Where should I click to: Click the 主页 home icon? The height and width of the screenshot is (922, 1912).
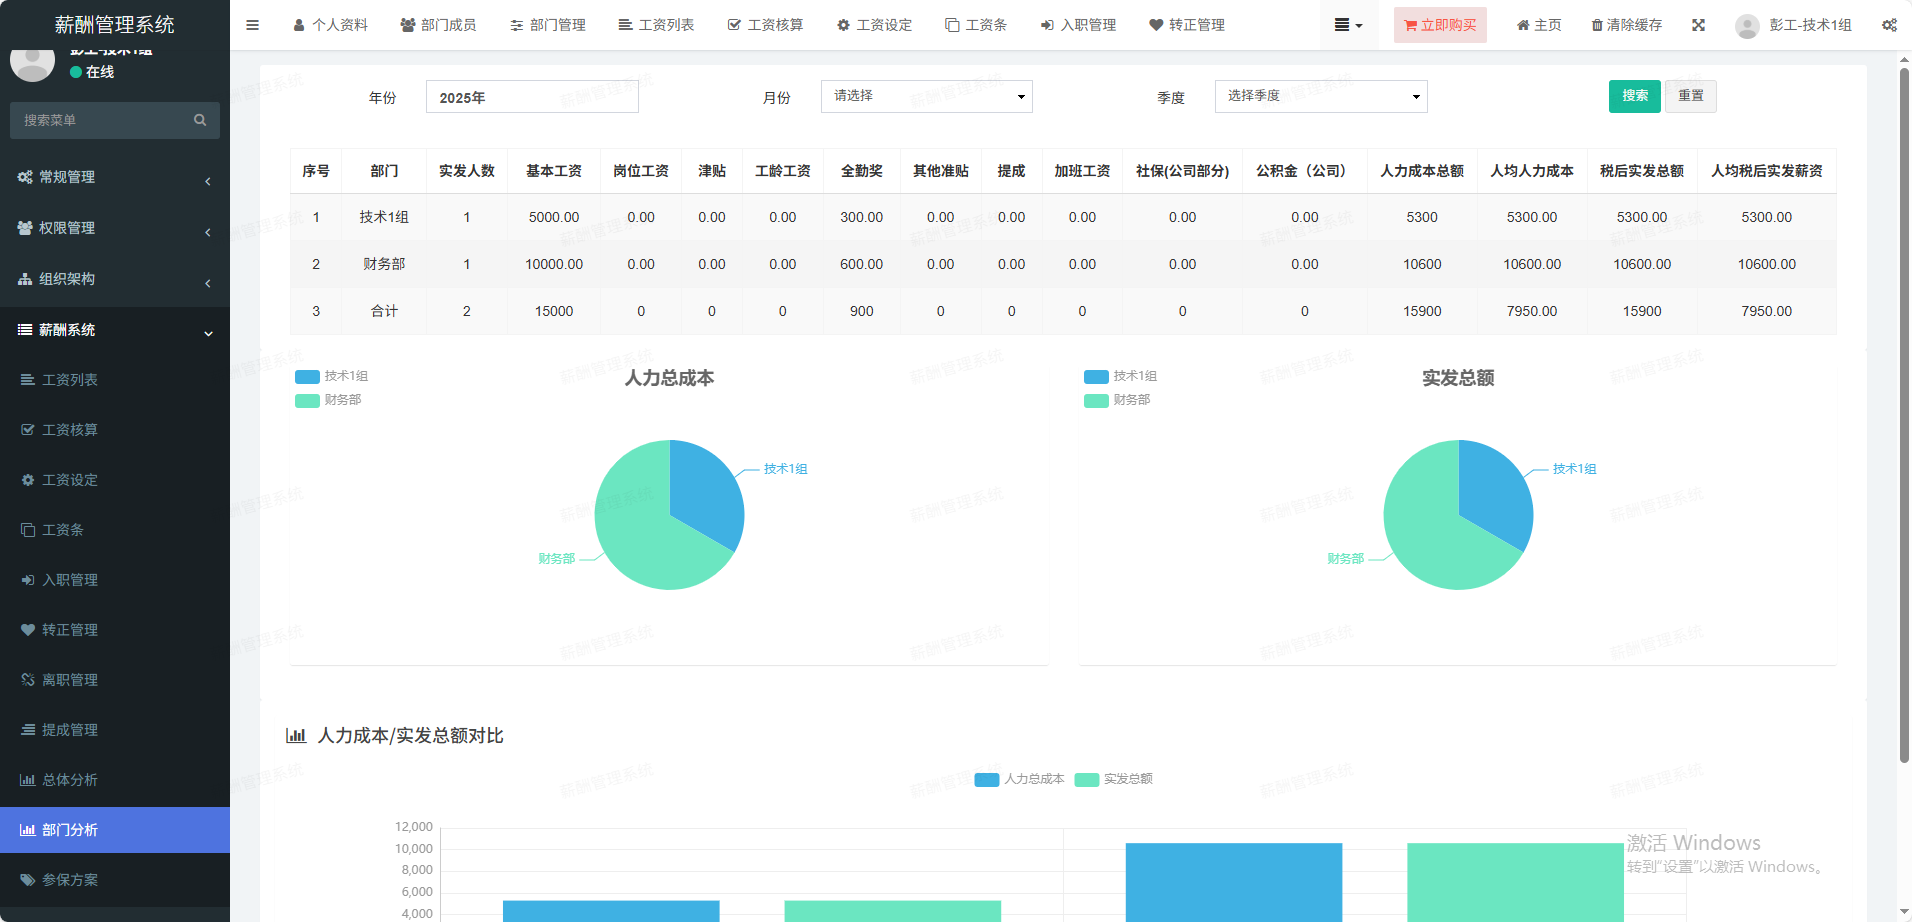coord(1523,25)
